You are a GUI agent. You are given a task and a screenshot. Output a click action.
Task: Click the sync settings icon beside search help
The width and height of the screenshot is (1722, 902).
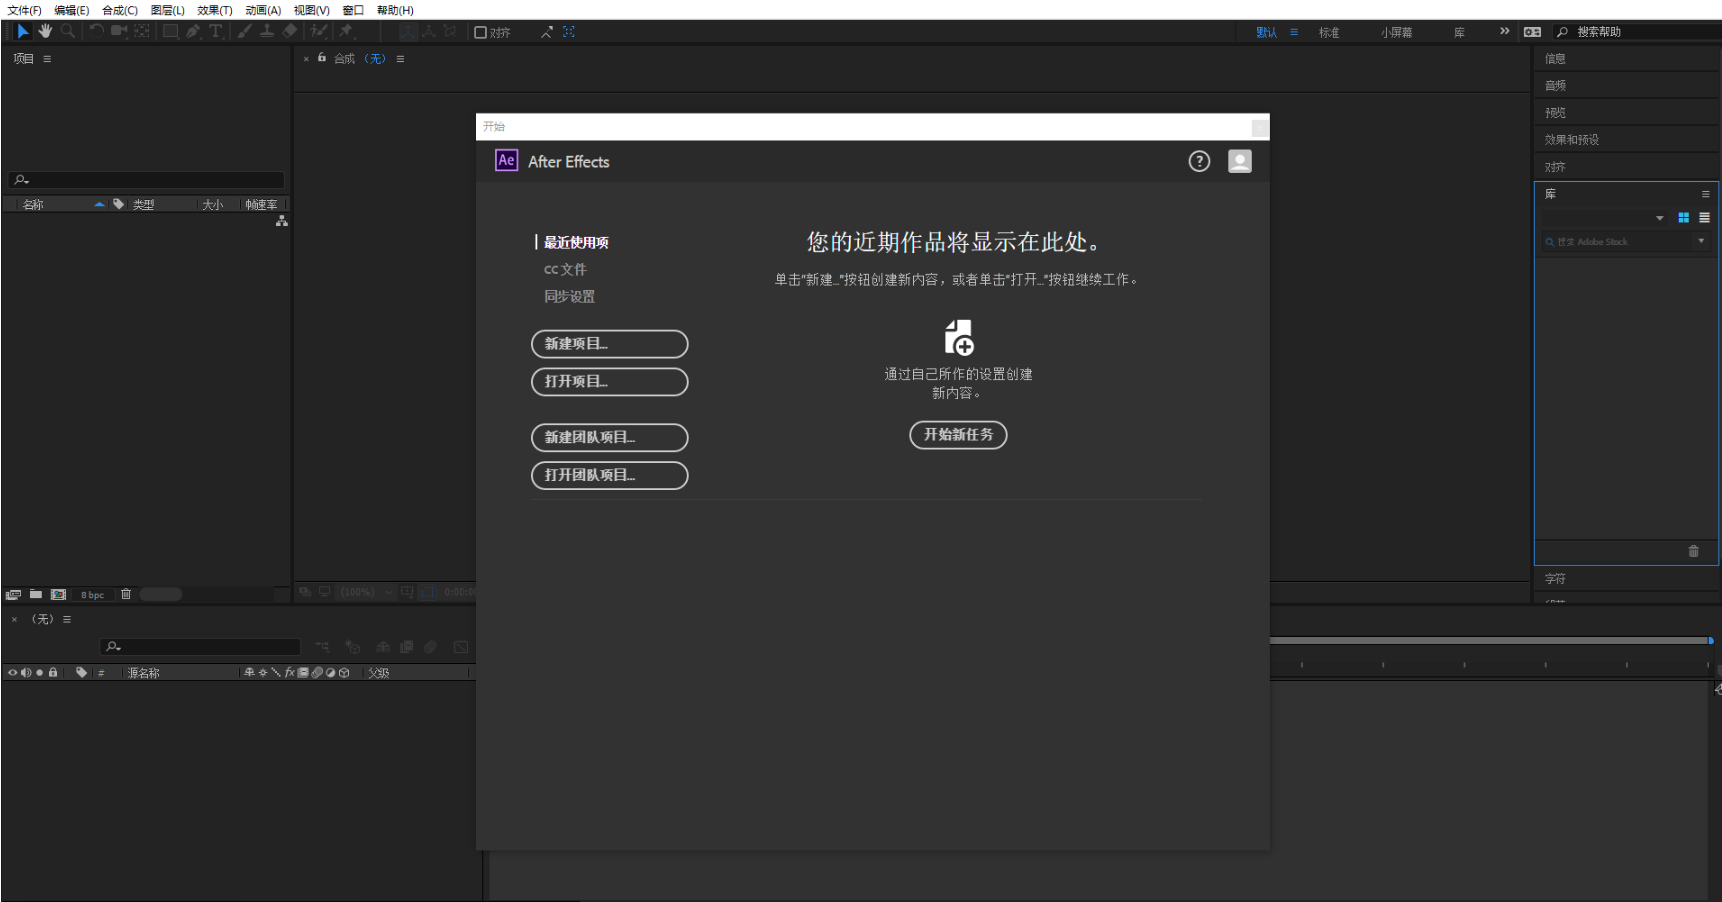1532,32
